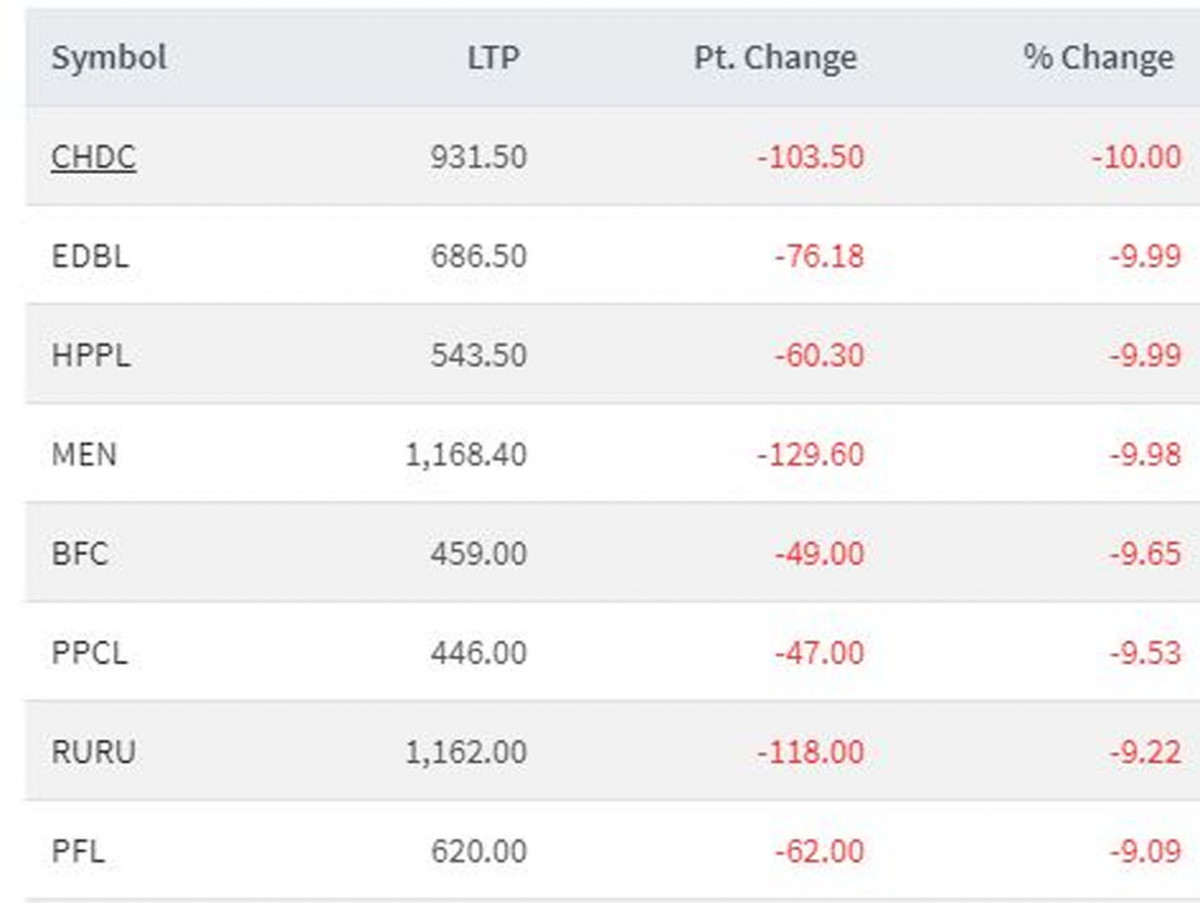Sort by the Pt. Change column header
The width and height of the screenshot is (1200, 903).
click(775, 57)
